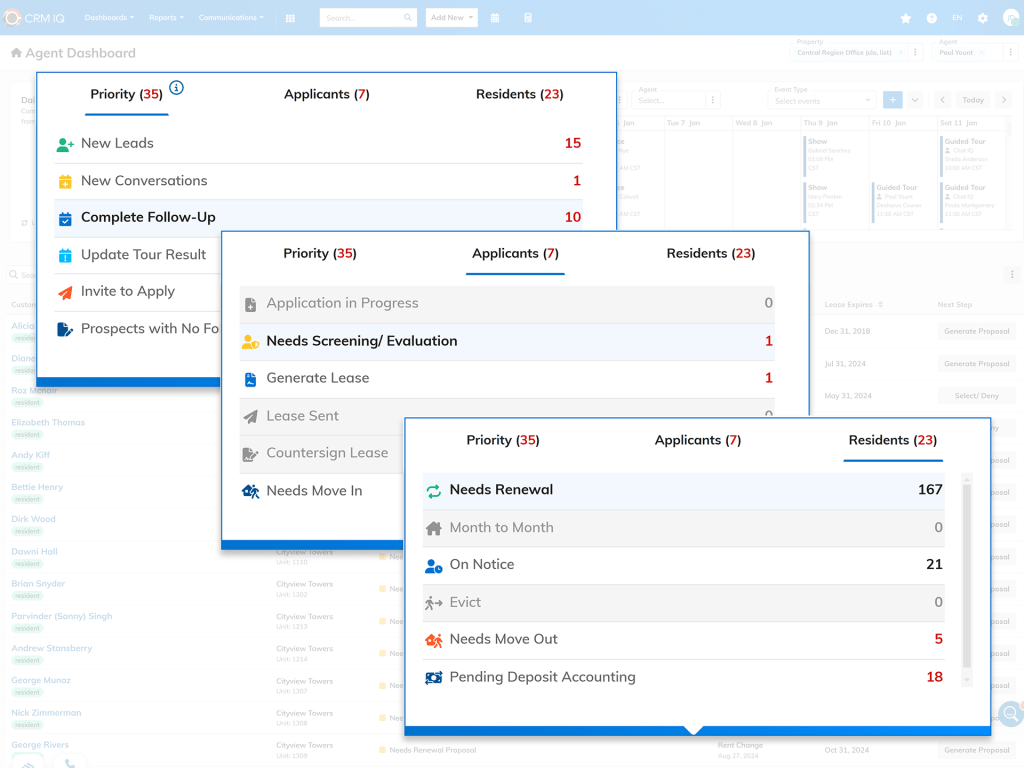The width and height of the screenshot is (1024, 768).
Task: Open the Communications dropdown menu
Action: click(231, 18)
